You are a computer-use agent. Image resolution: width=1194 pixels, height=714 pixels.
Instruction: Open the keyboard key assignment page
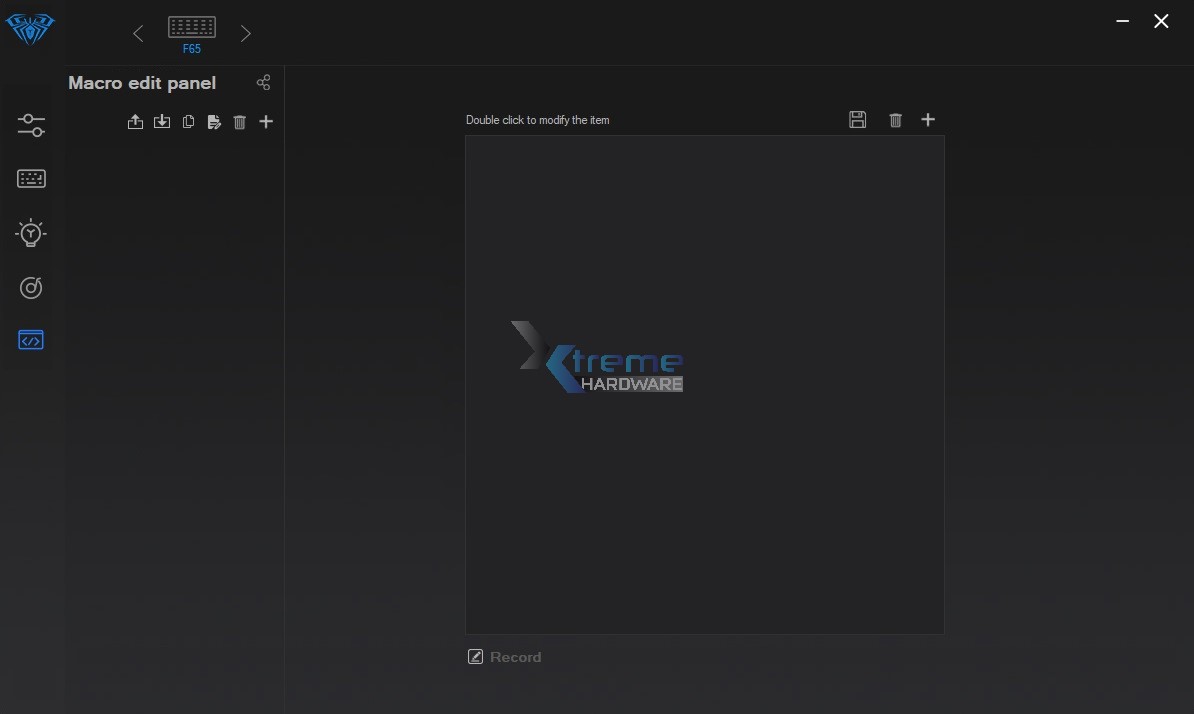31,179
